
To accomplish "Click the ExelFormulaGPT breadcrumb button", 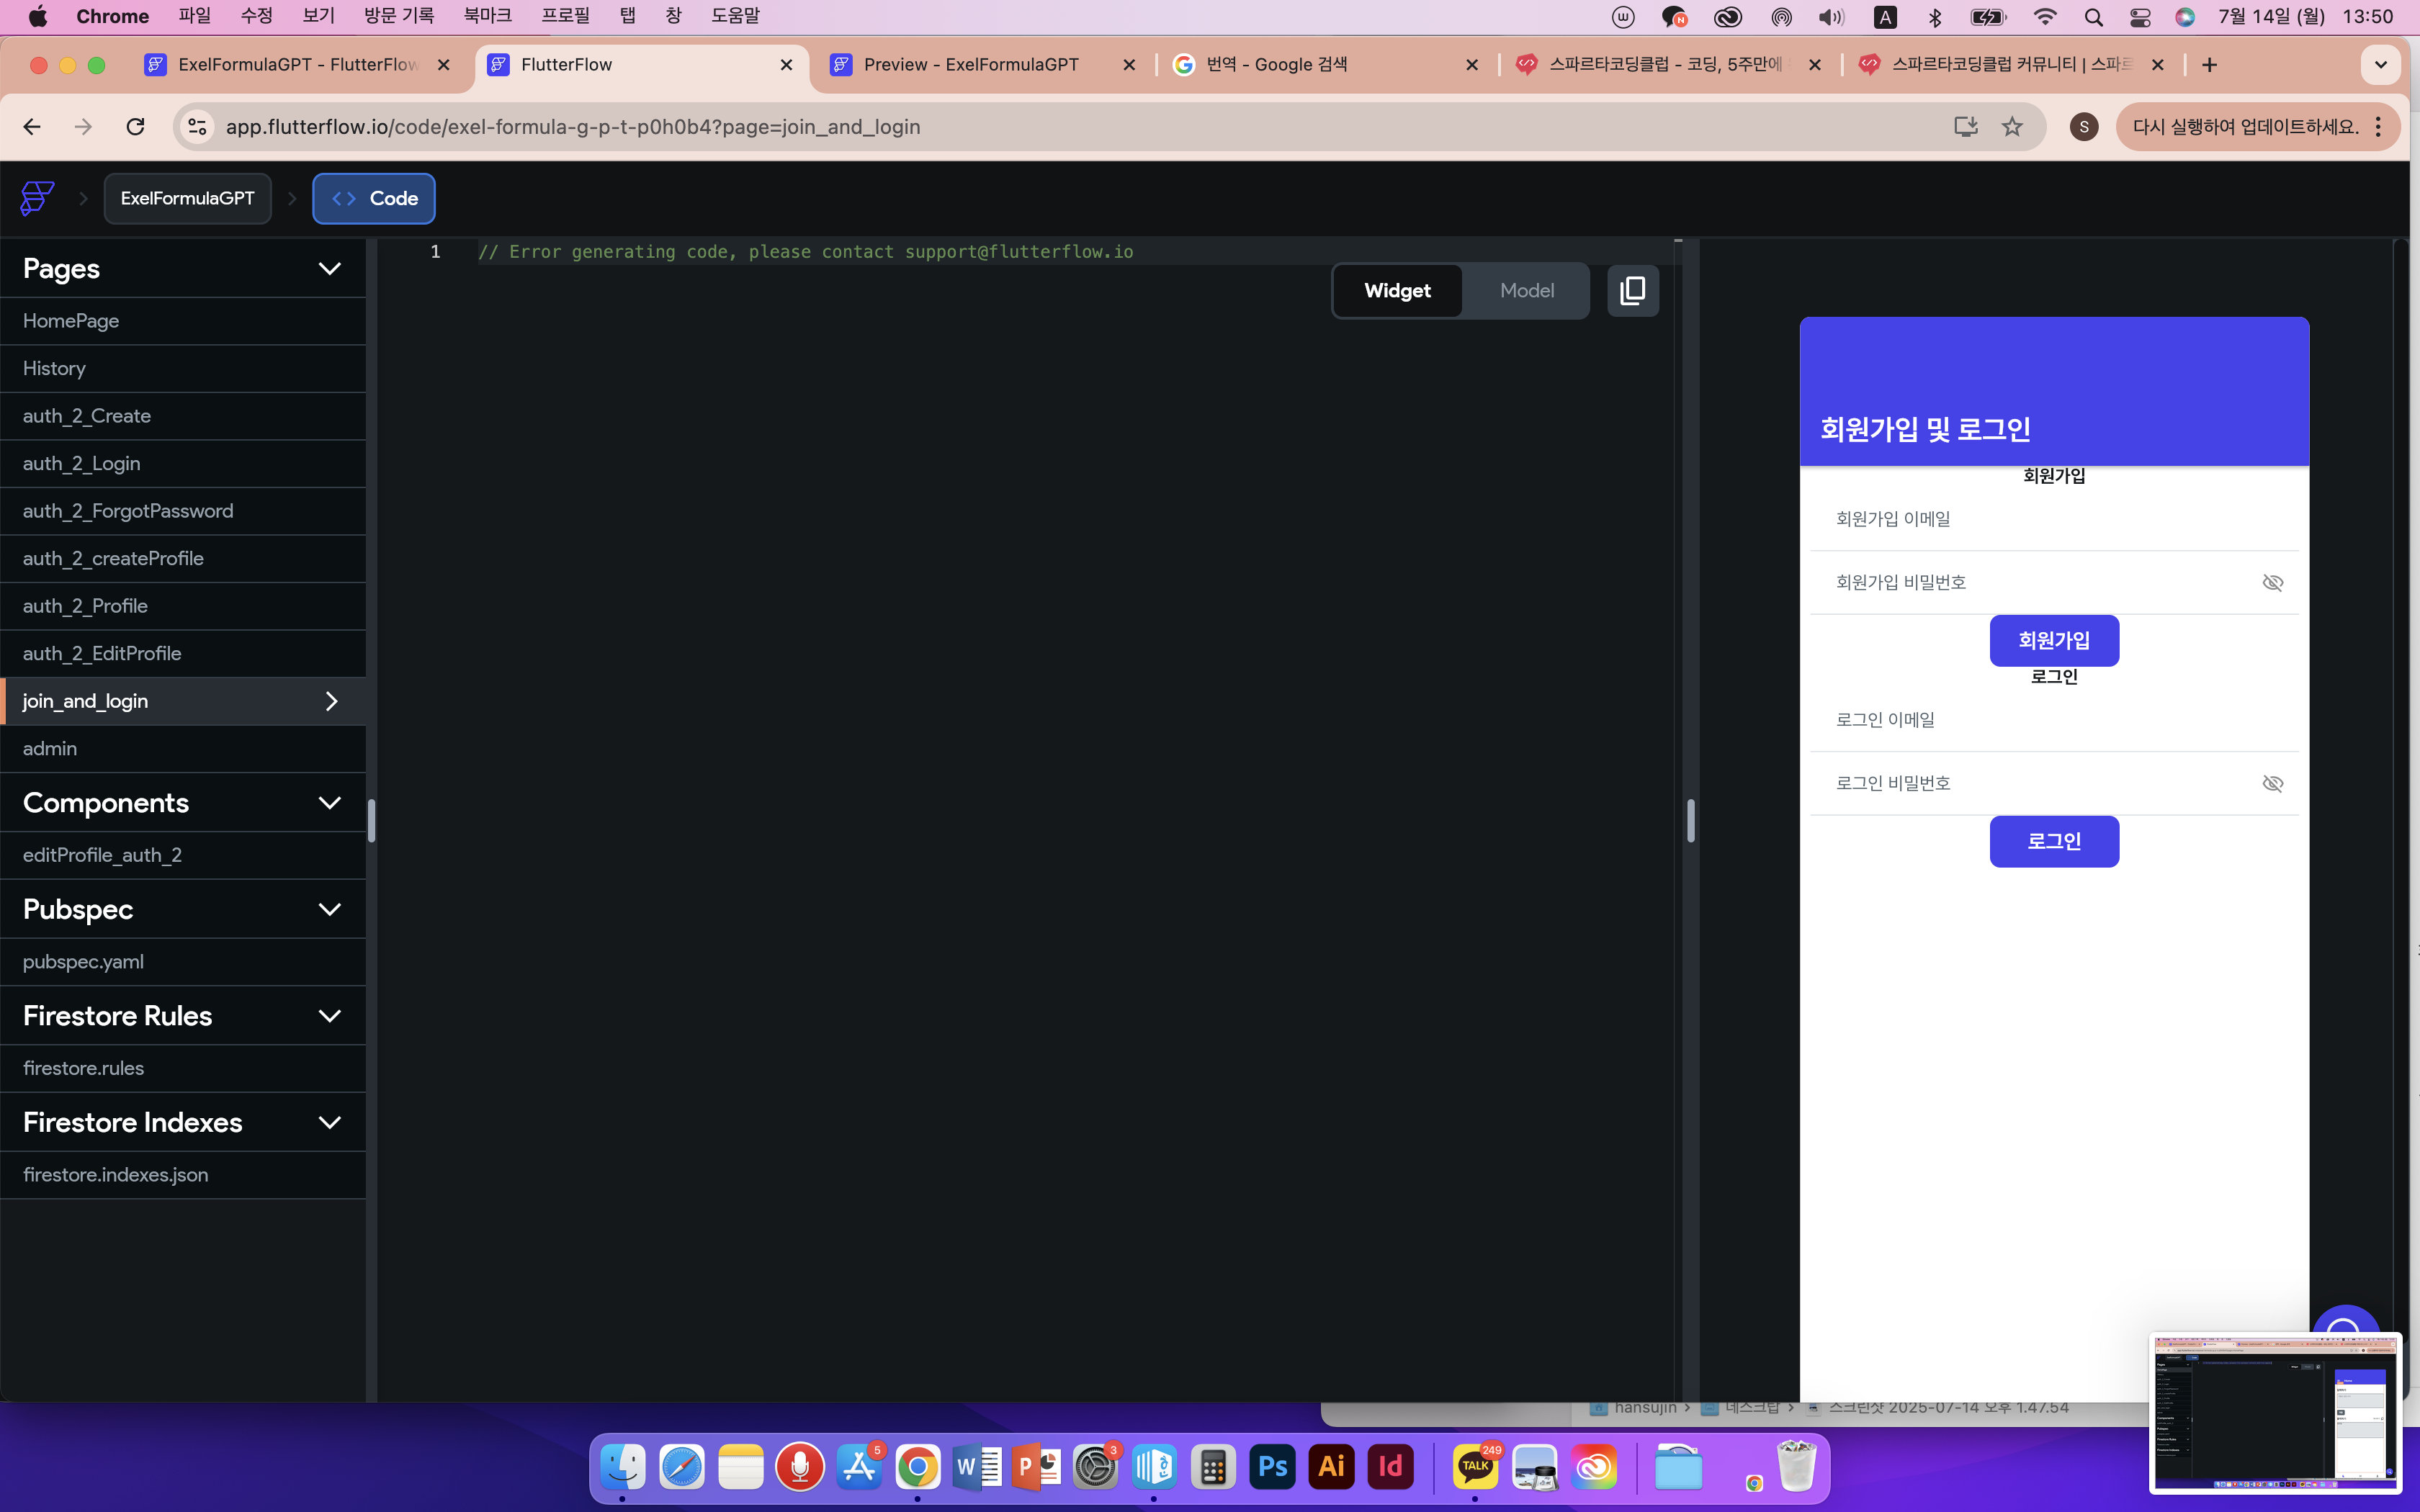I will pyautogui.click(x=187, y=198).
